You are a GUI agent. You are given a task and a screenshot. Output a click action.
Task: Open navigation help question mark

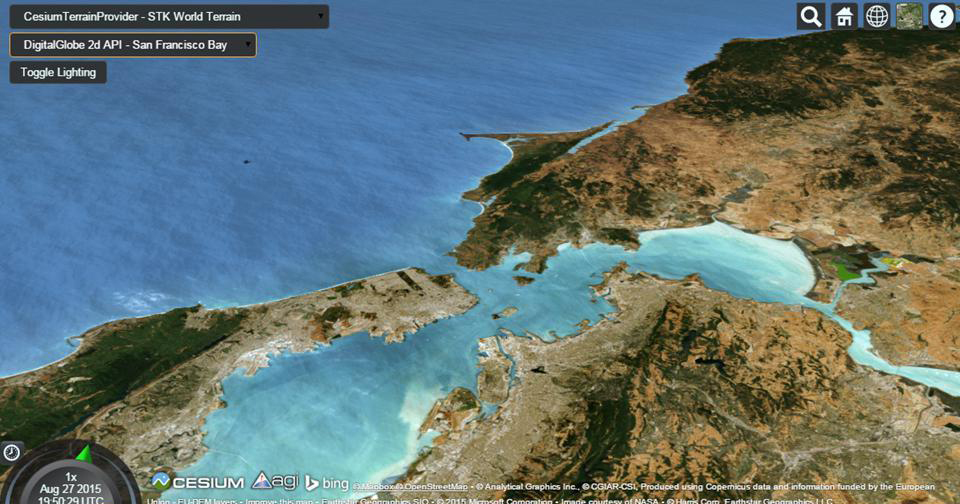click(x=942, y=17)
